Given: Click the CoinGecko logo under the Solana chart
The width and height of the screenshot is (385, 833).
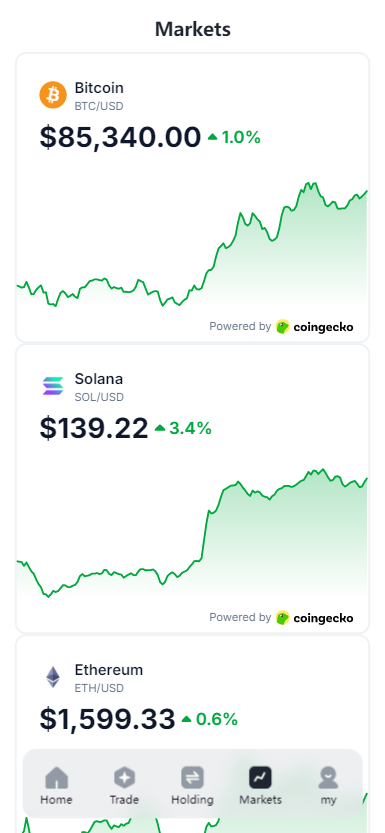Looking at the screenshot, I should tap(314, 617).
